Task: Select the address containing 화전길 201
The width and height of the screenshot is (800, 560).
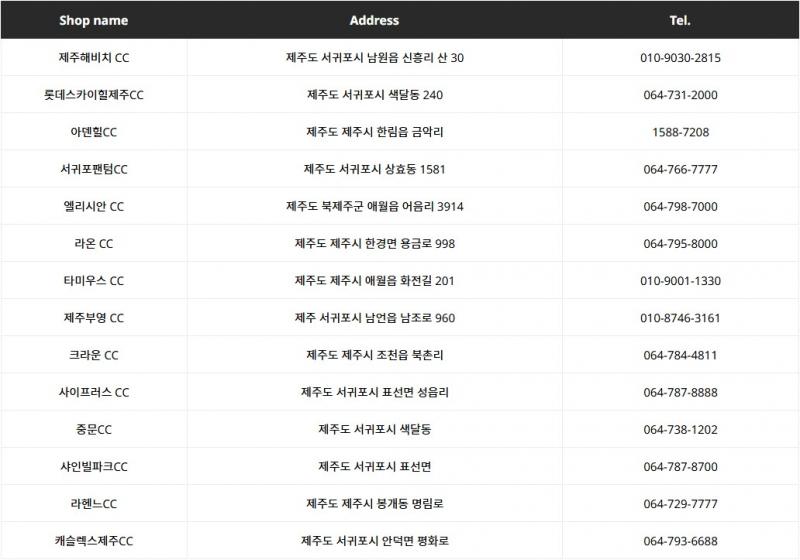Action: (x=374, y=281)
